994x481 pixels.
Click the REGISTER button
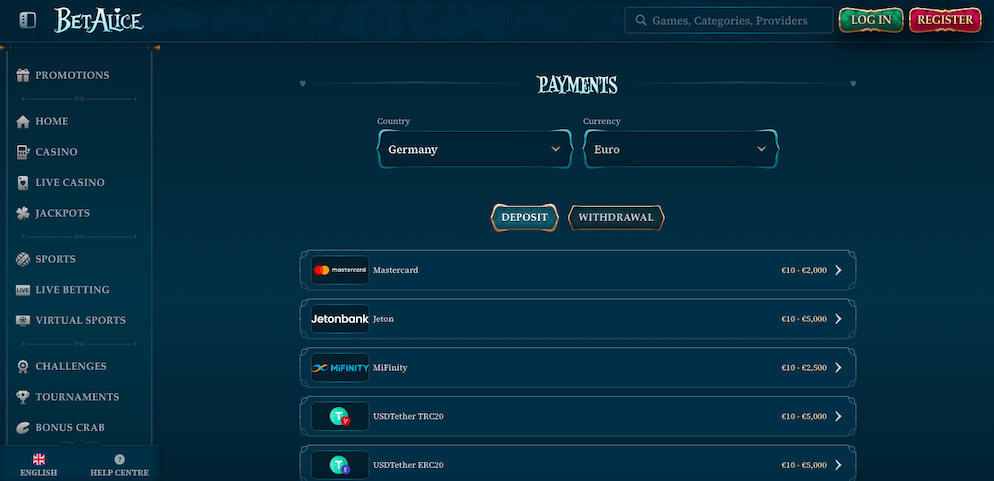coord(945,20)
